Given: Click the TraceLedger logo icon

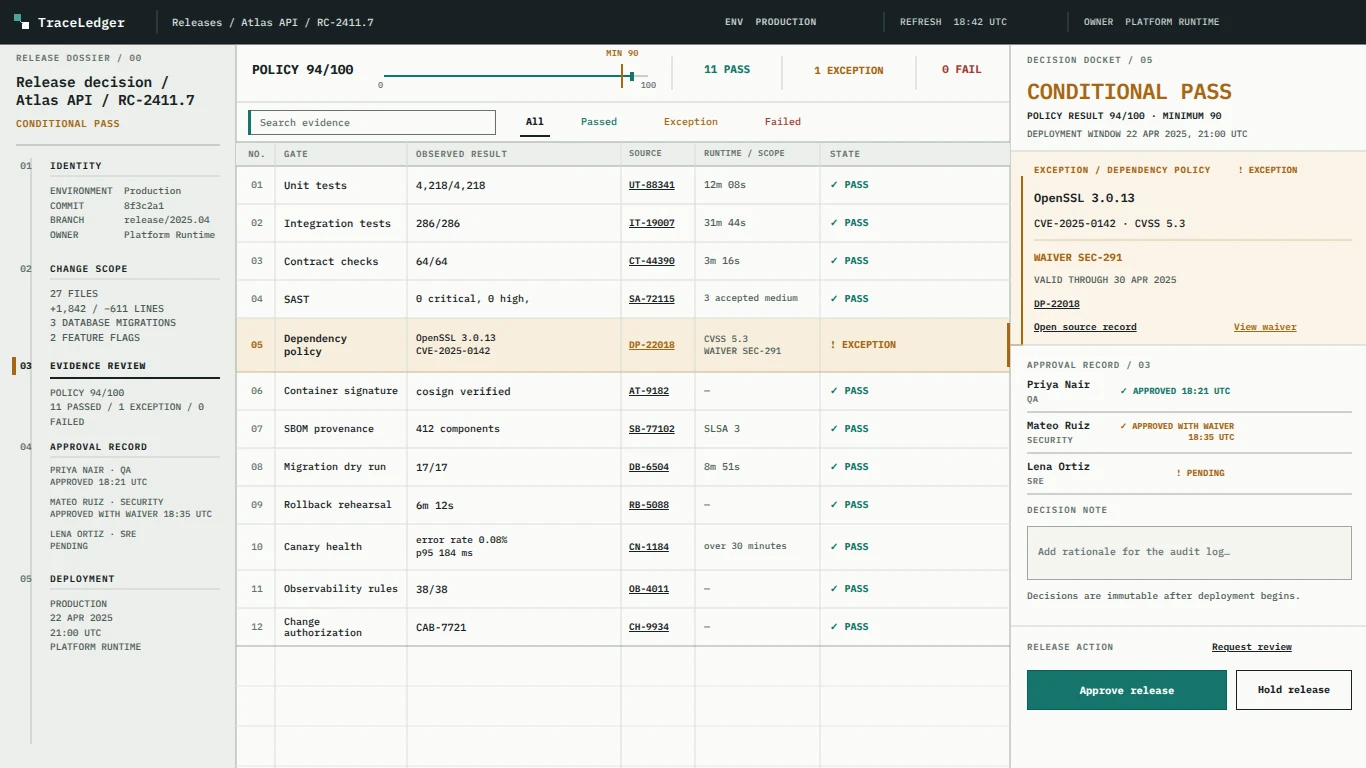Looking at the screenshot, I should coord(22,22).
